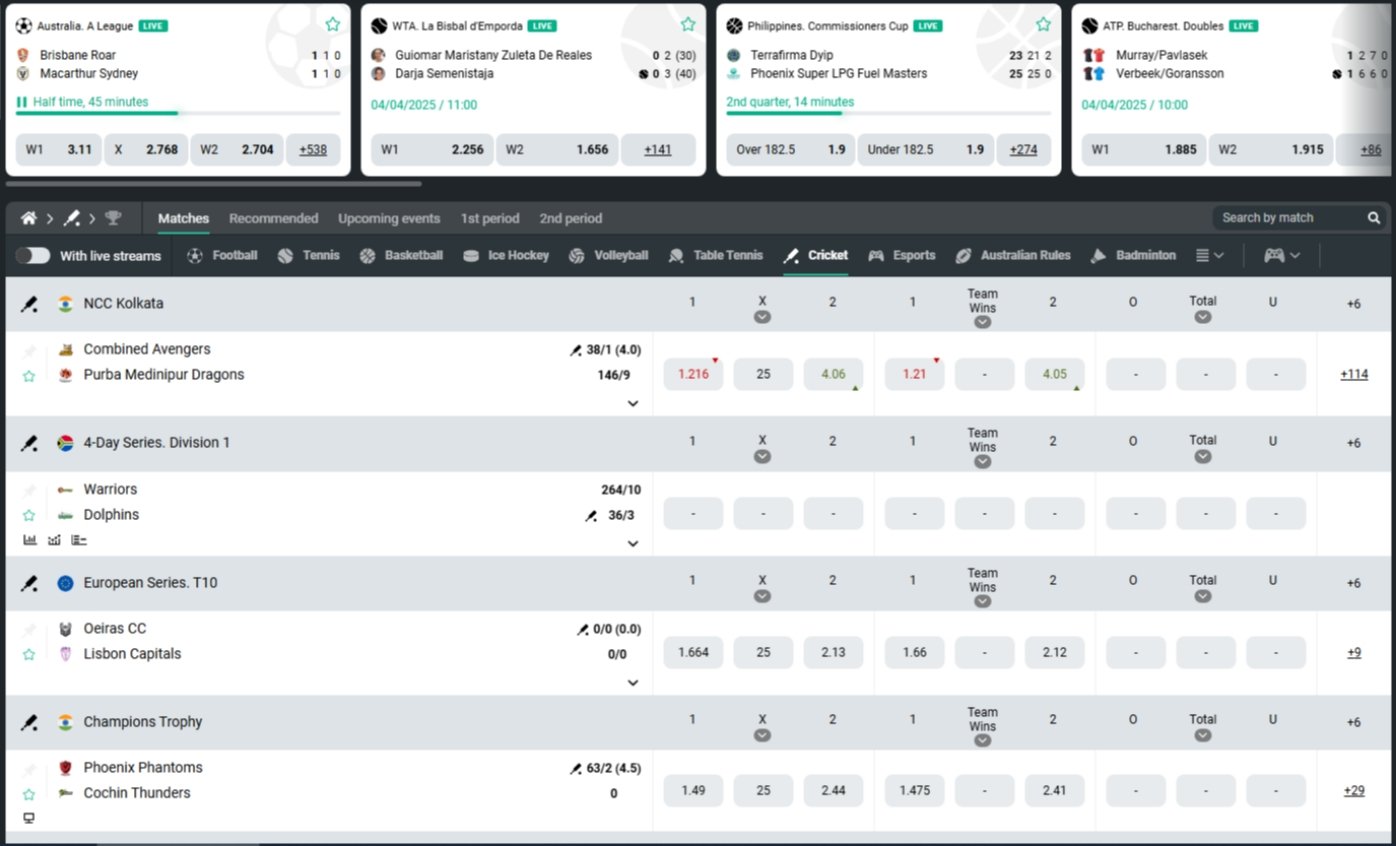
Task: Bet W1 3.11 on Brisbane Roar
Action: click(59, 150)
